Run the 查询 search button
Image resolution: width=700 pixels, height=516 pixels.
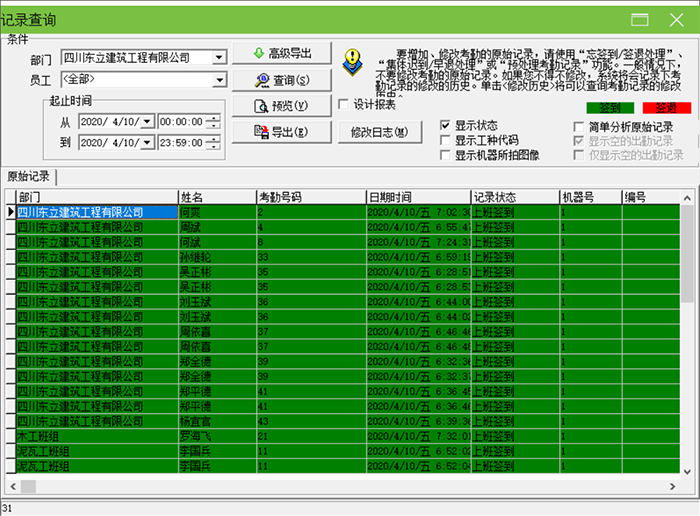pos(283,80)
